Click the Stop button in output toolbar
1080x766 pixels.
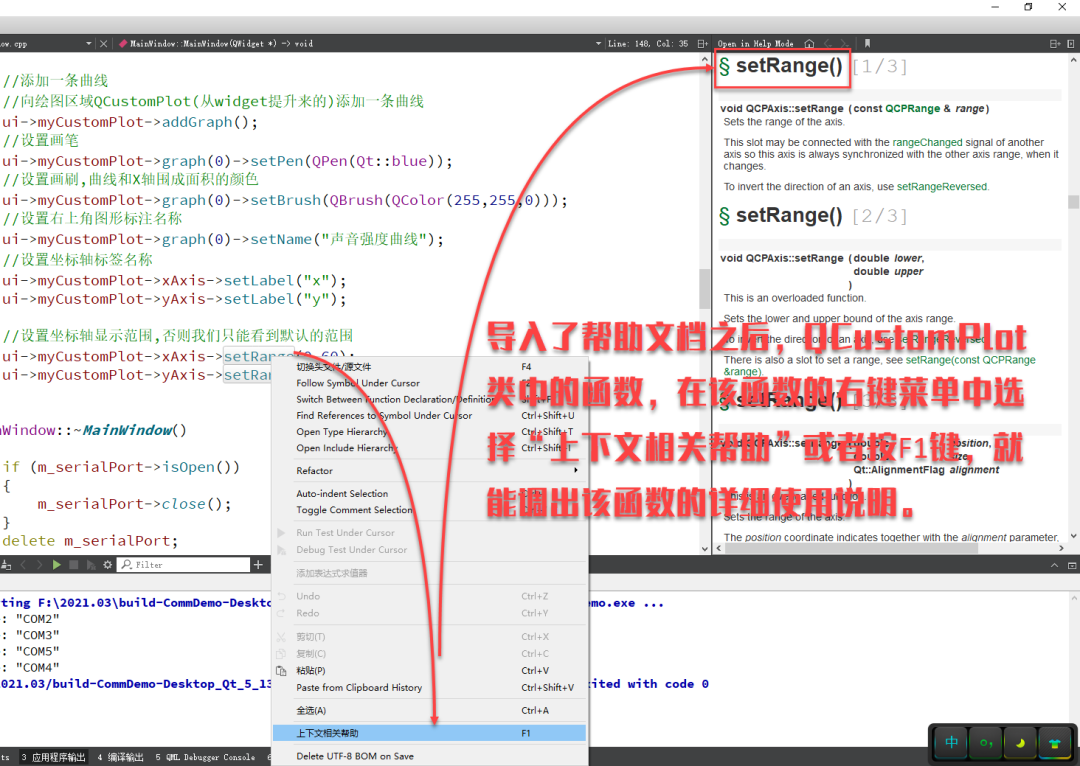click(x=74, y=565)
